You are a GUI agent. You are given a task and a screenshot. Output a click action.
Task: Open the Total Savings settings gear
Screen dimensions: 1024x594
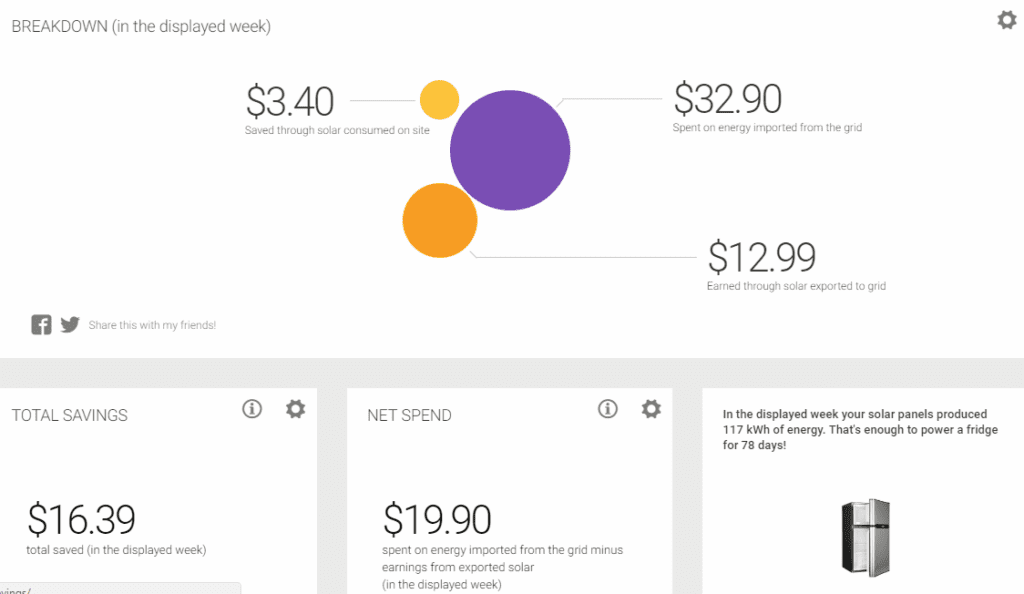point(295,409)
